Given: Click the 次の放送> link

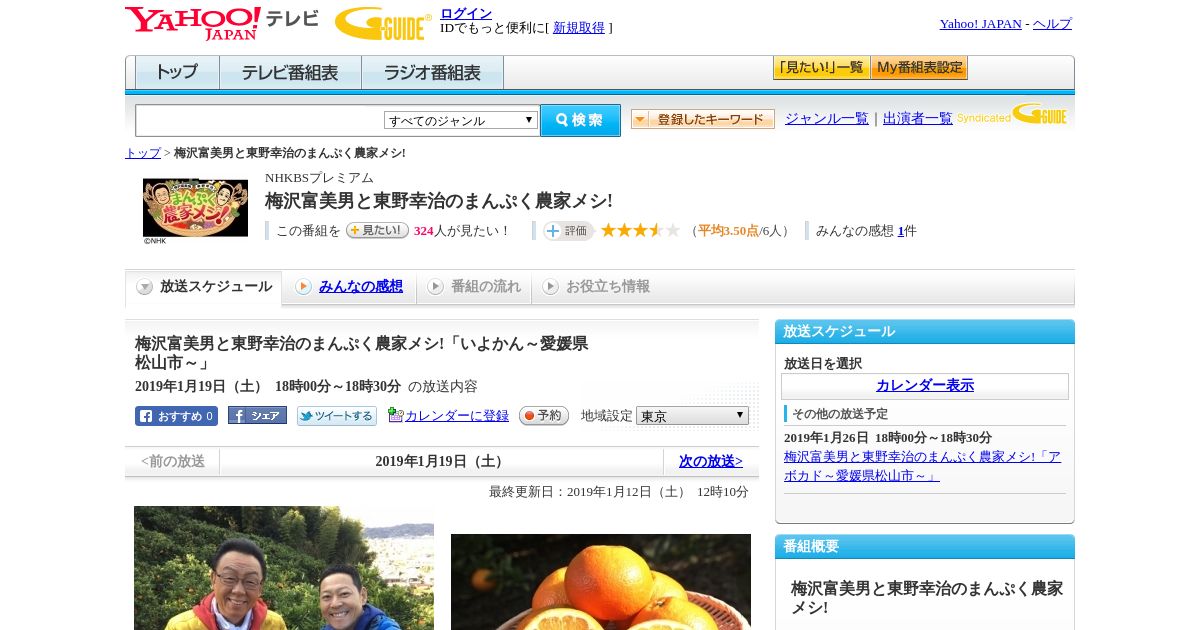Looking at the screenshot, I should coord(711,461).
